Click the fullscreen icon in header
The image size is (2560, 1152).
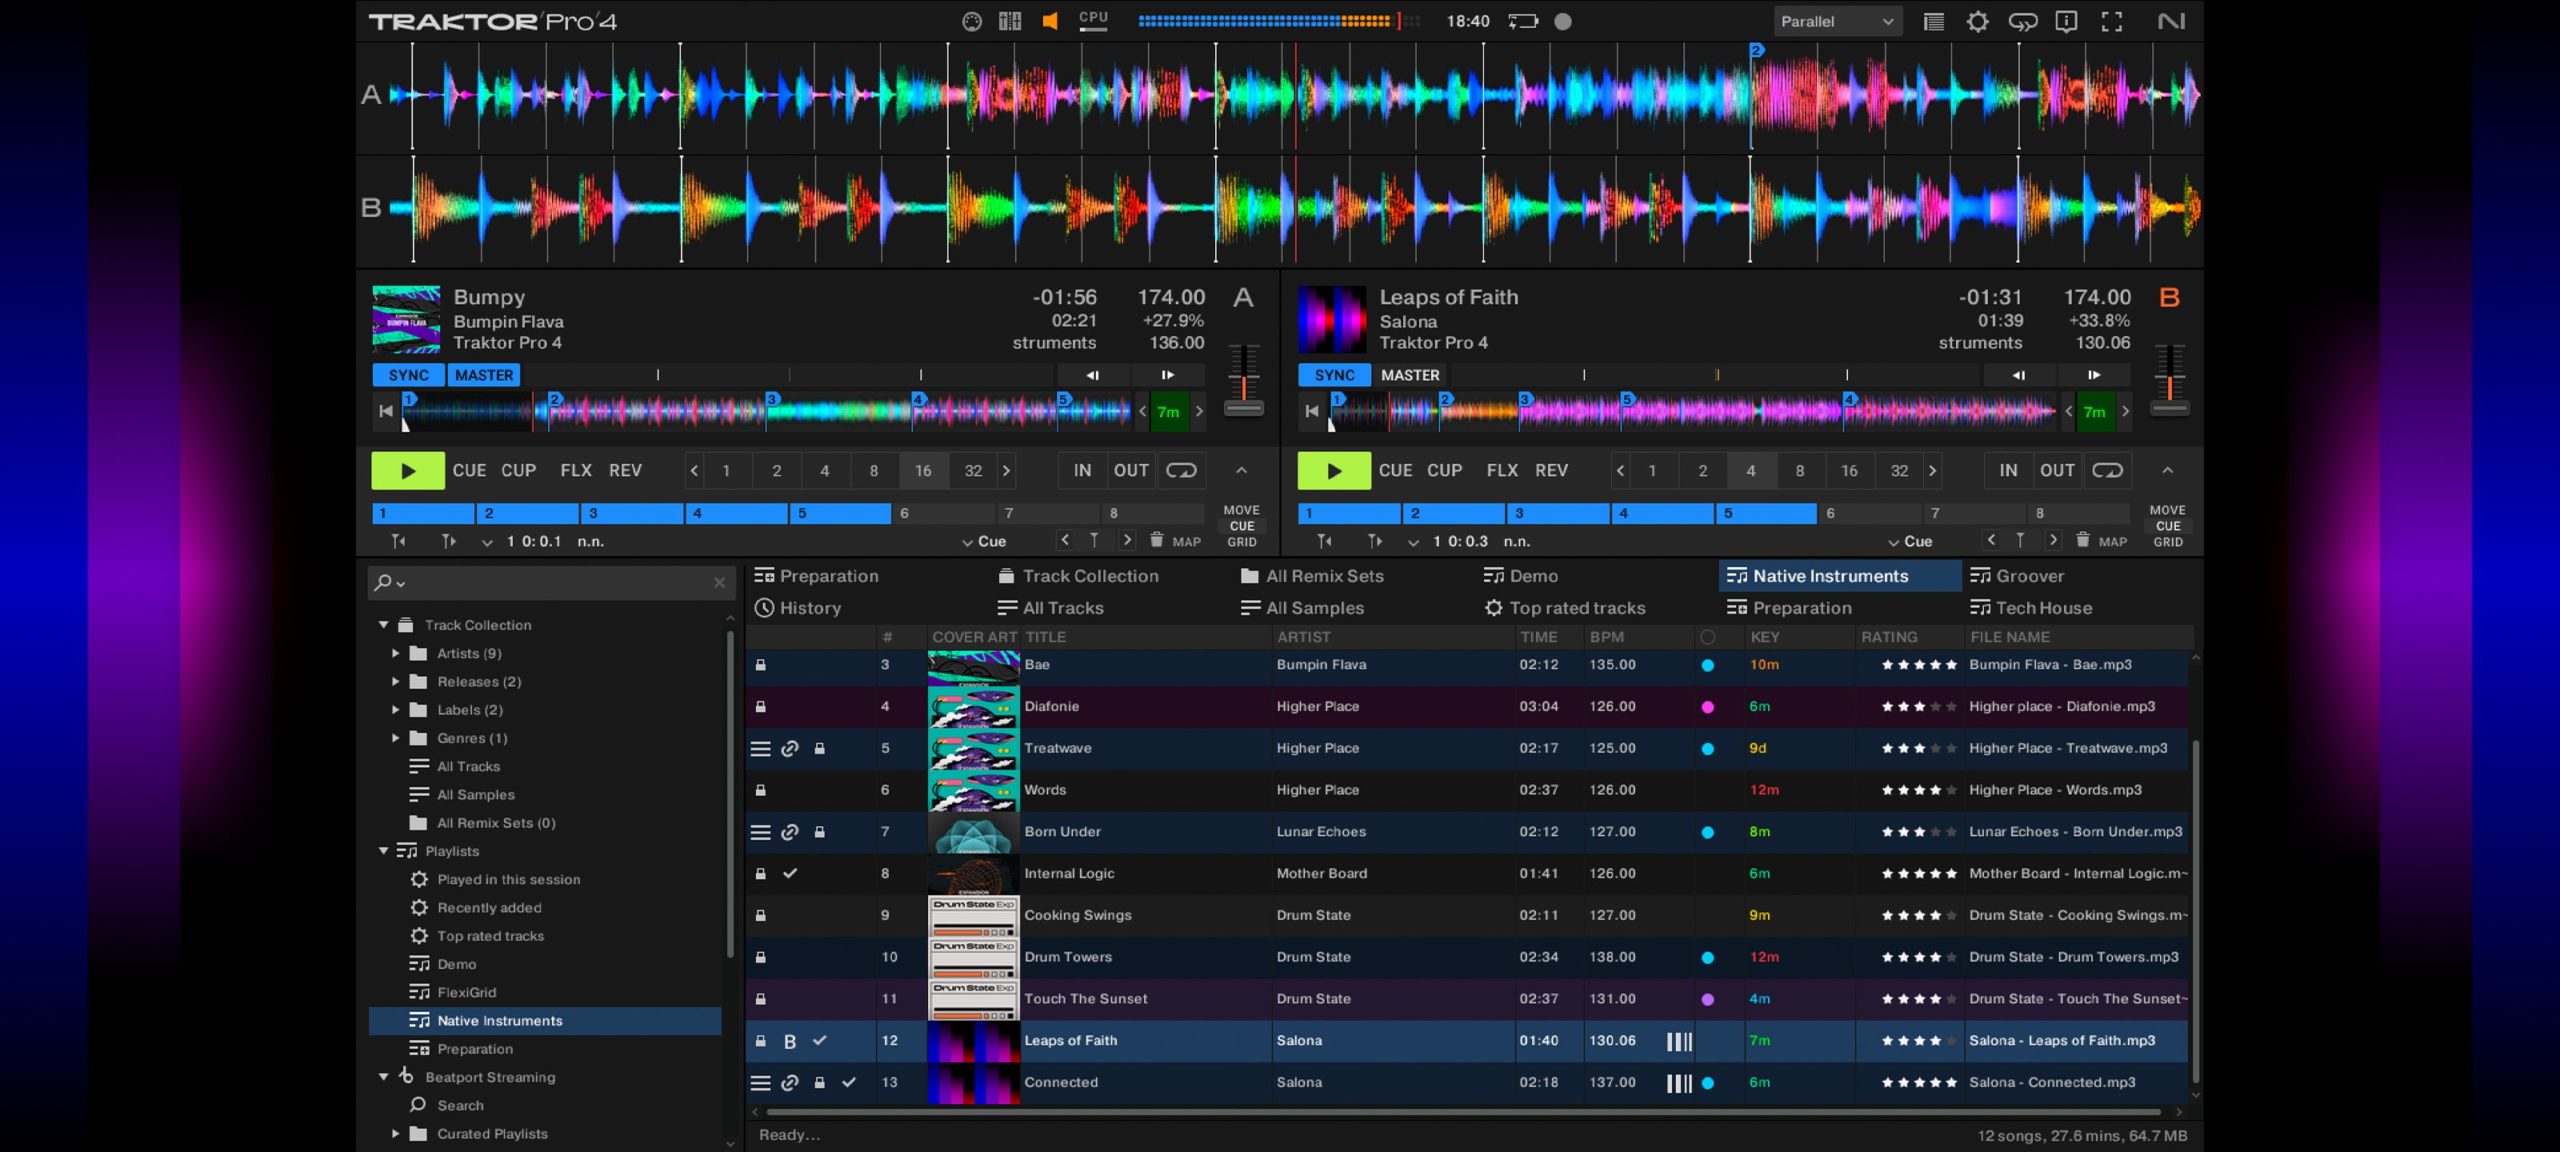pos(2111,21)
